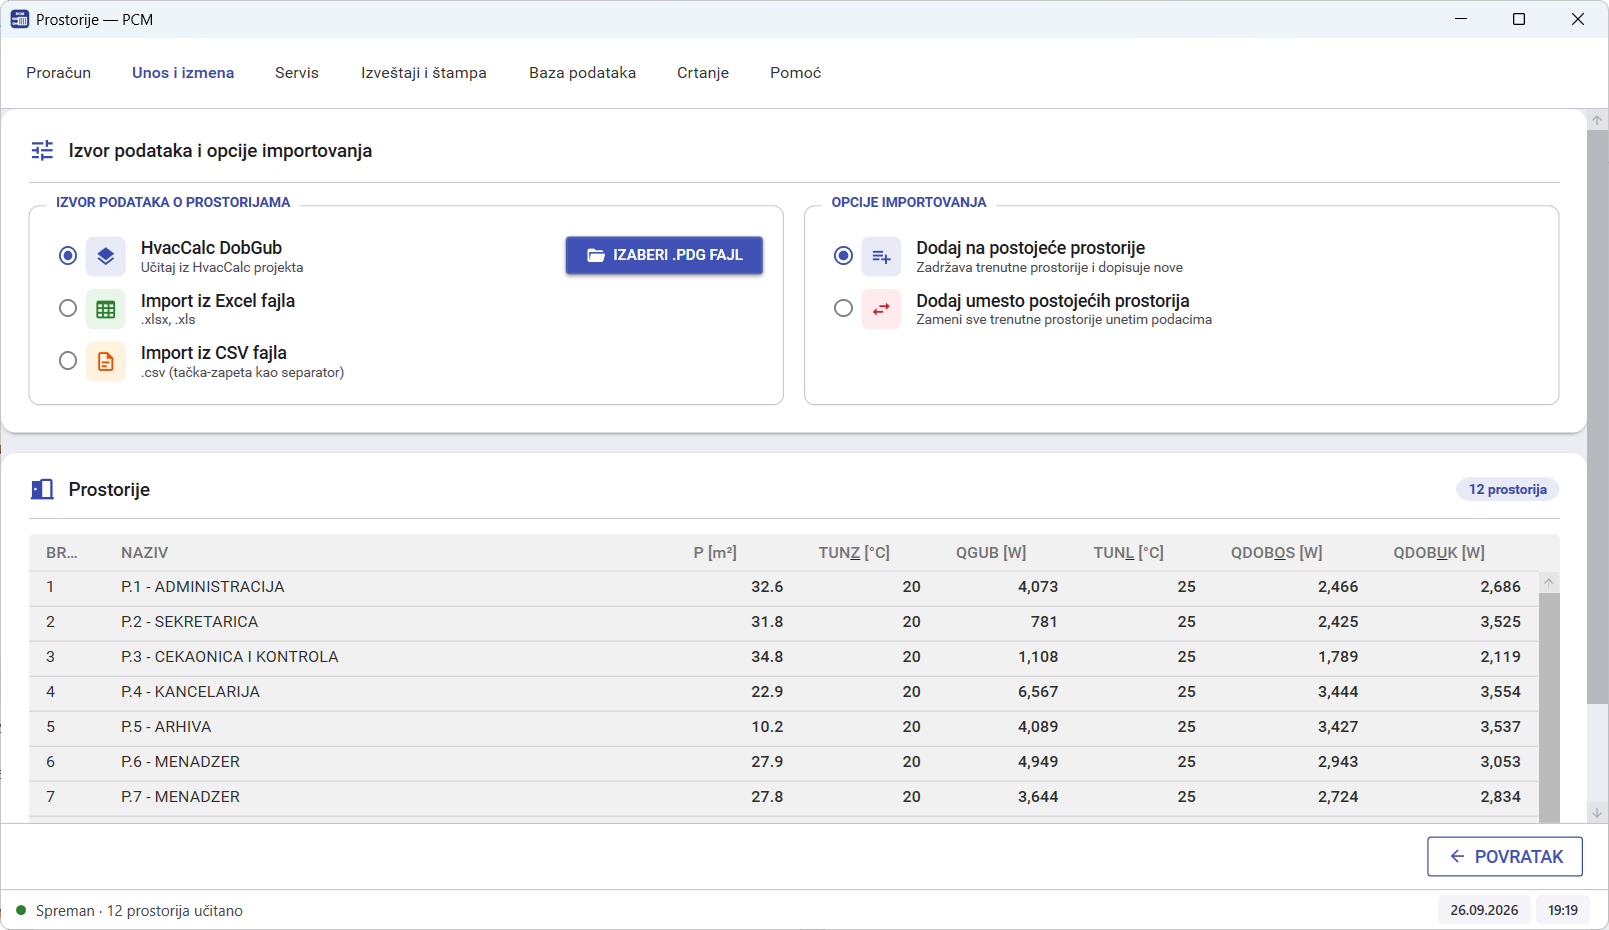Click the 12 prostorija badge
Viewport: 1609px width, 930px height.
point(1508,489)
